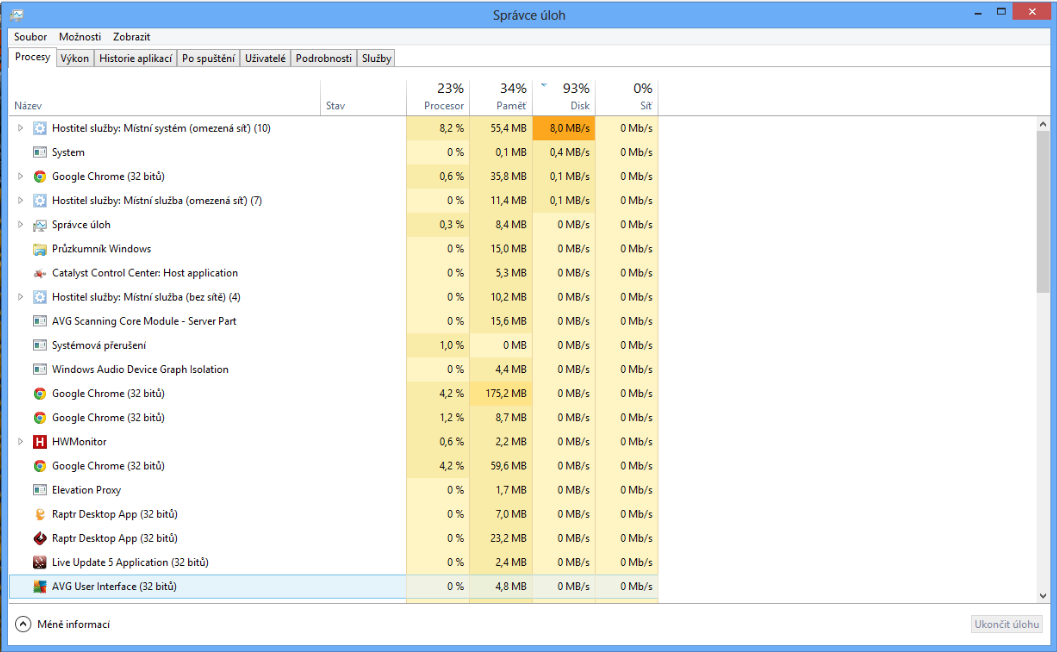Click the Chrome icon of the 35,8 MB process
Viewport: 1057px width, 652px height.
(40, 177)
